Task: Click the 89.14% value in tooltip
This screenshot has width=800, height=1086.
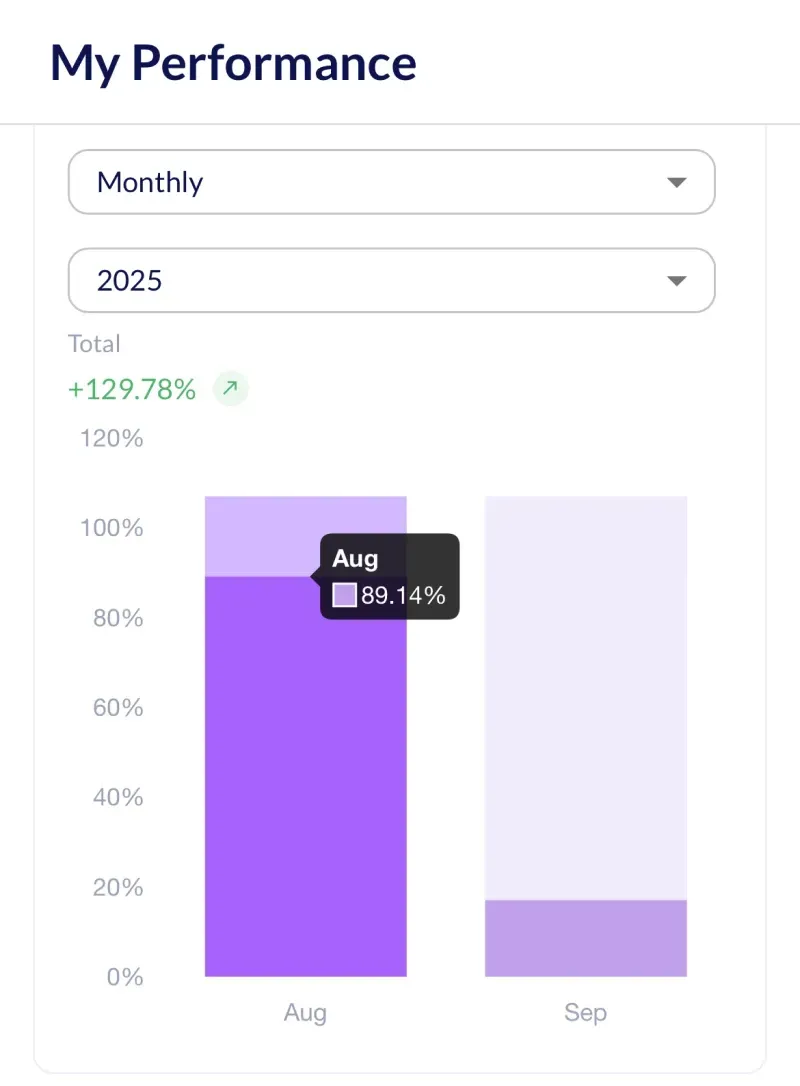Action: pyautogui.click(x=403, y=596)
